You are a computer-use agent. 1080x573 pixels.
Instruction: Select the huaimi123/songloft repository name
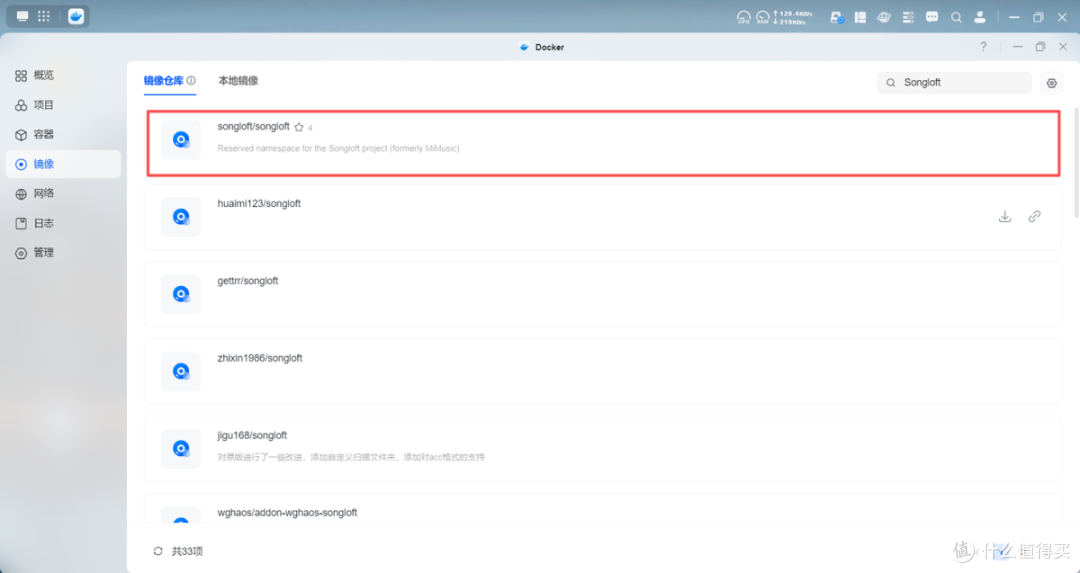pyautogui.click(x=259, y=204)
